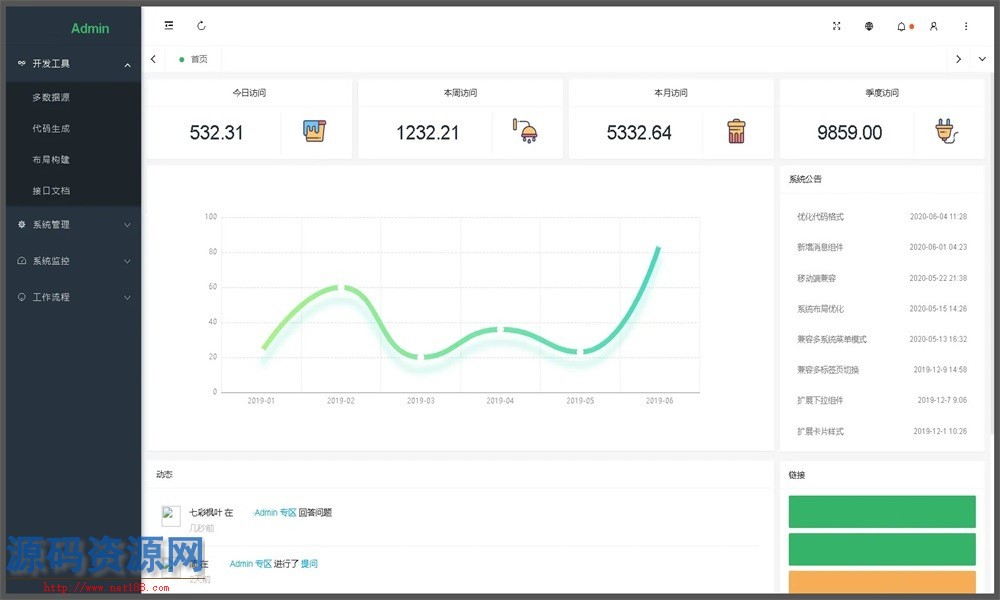Click the trash bin icon in 本月访问 card
This screenshot has height=600, width=1000.
(x=736, y=131)
